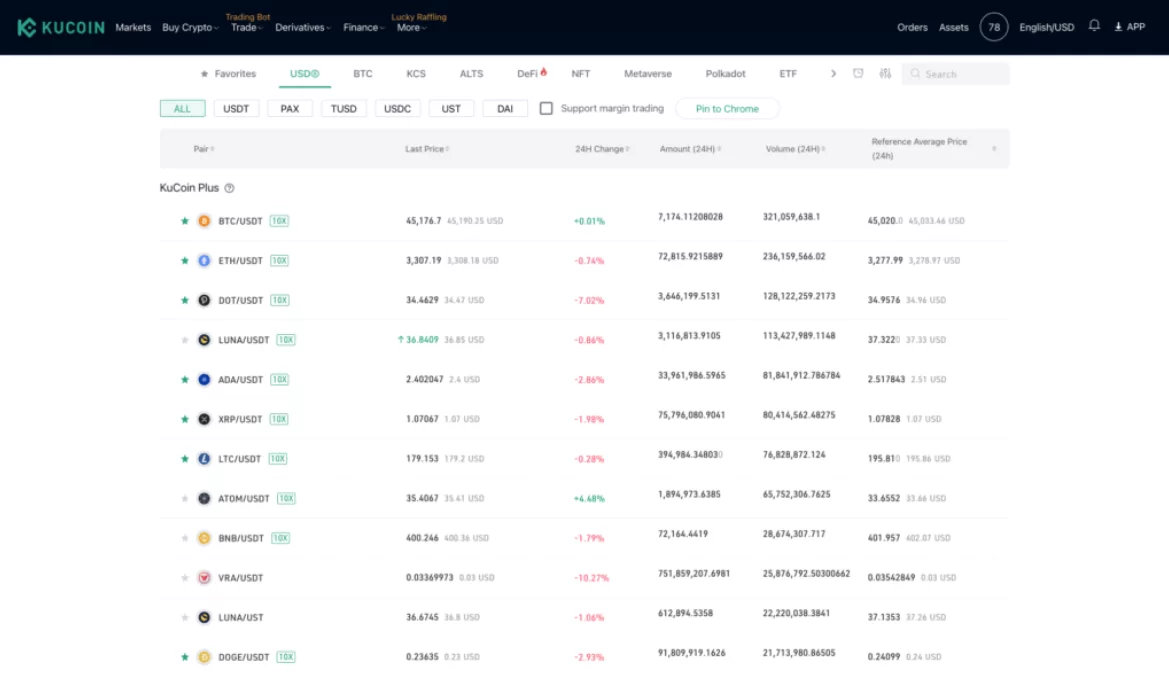Open Orders from the top bar
This screenshot has height=678, width=1169.
(x=912, y=27)
